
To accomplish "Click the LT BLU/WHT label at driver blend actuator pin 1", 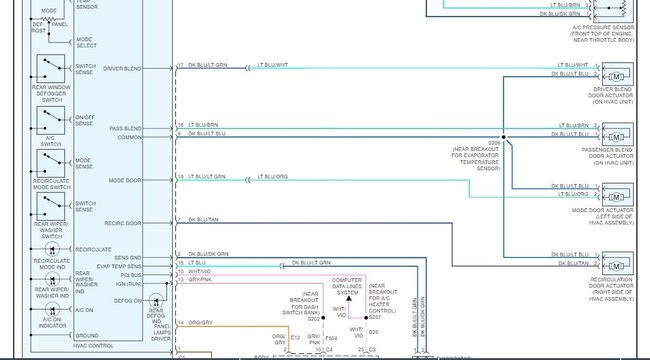I will (573, 65).
